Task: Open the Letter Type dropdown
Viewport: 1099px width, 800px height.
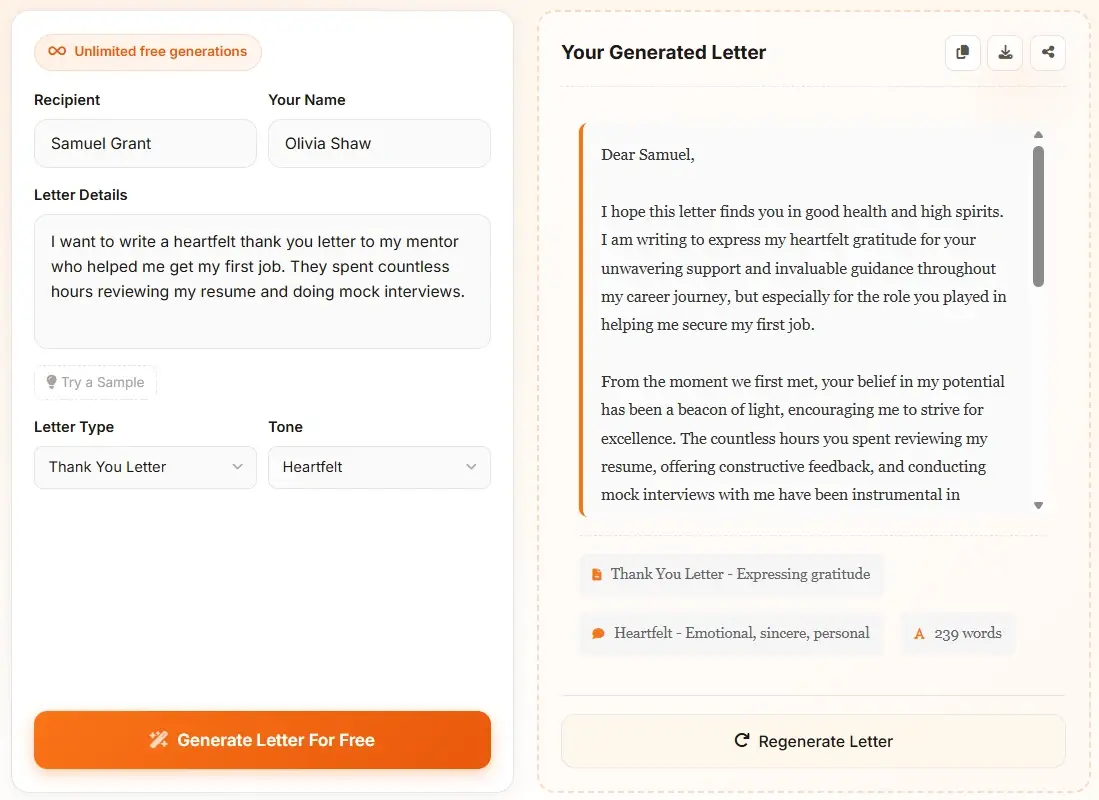Action: pos(145,467)
